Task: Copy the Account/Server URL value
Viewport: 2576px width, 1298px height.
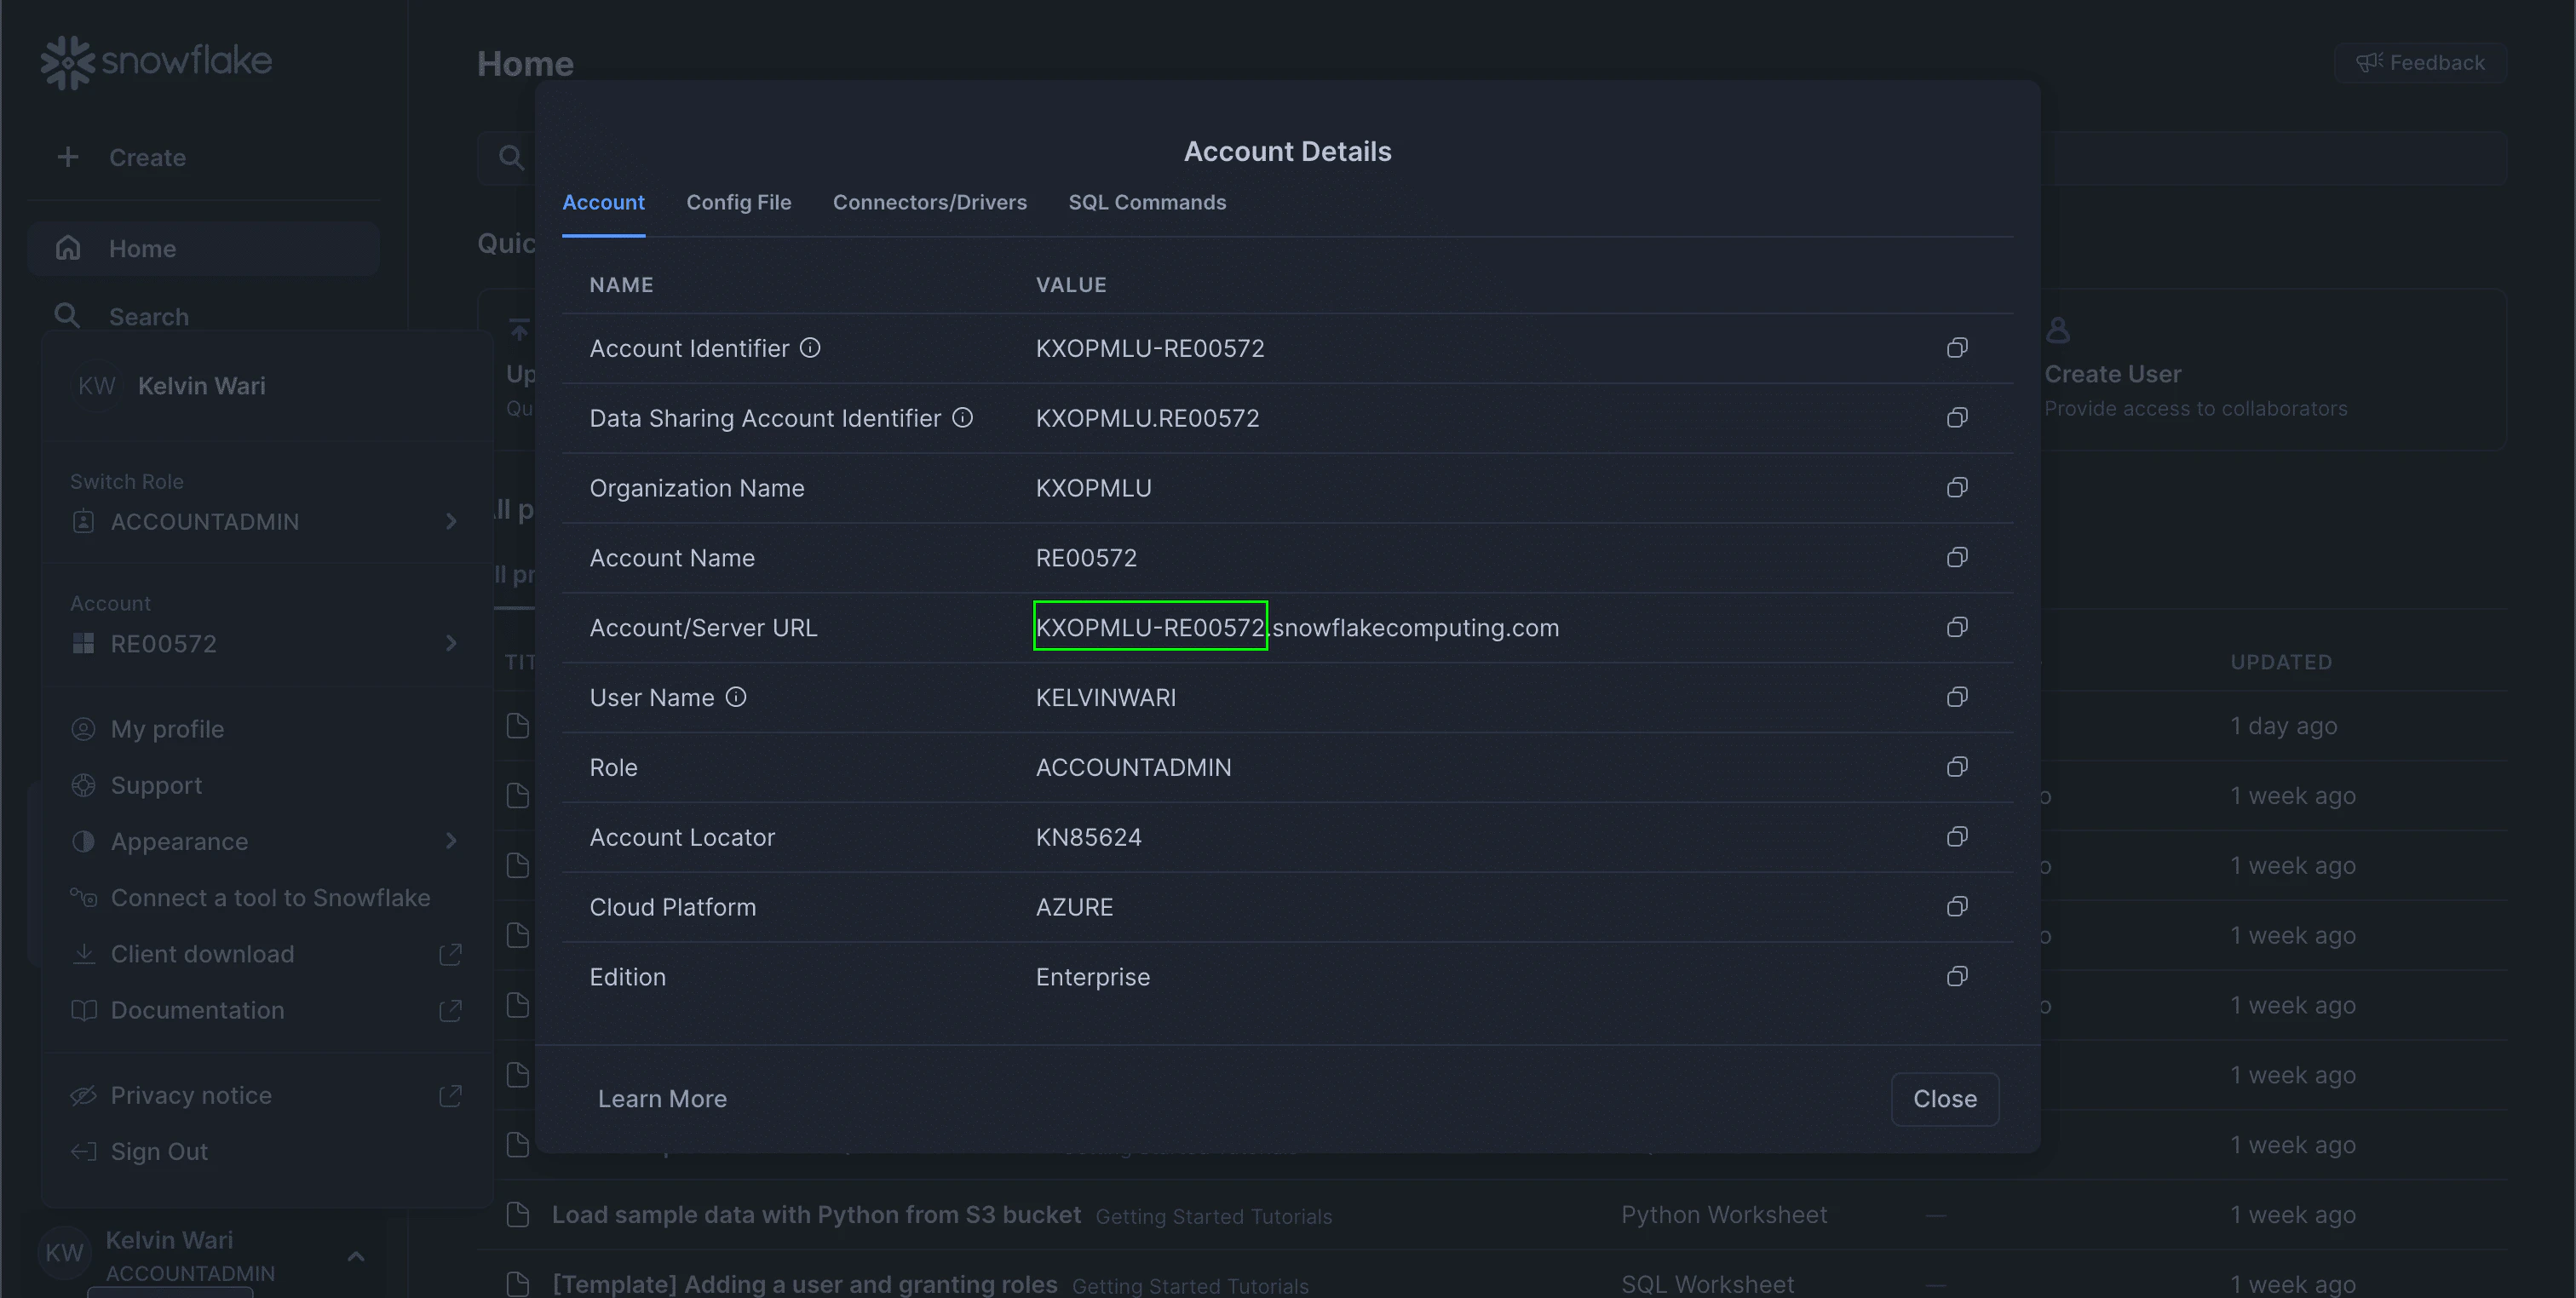Action: (1957, 627)
